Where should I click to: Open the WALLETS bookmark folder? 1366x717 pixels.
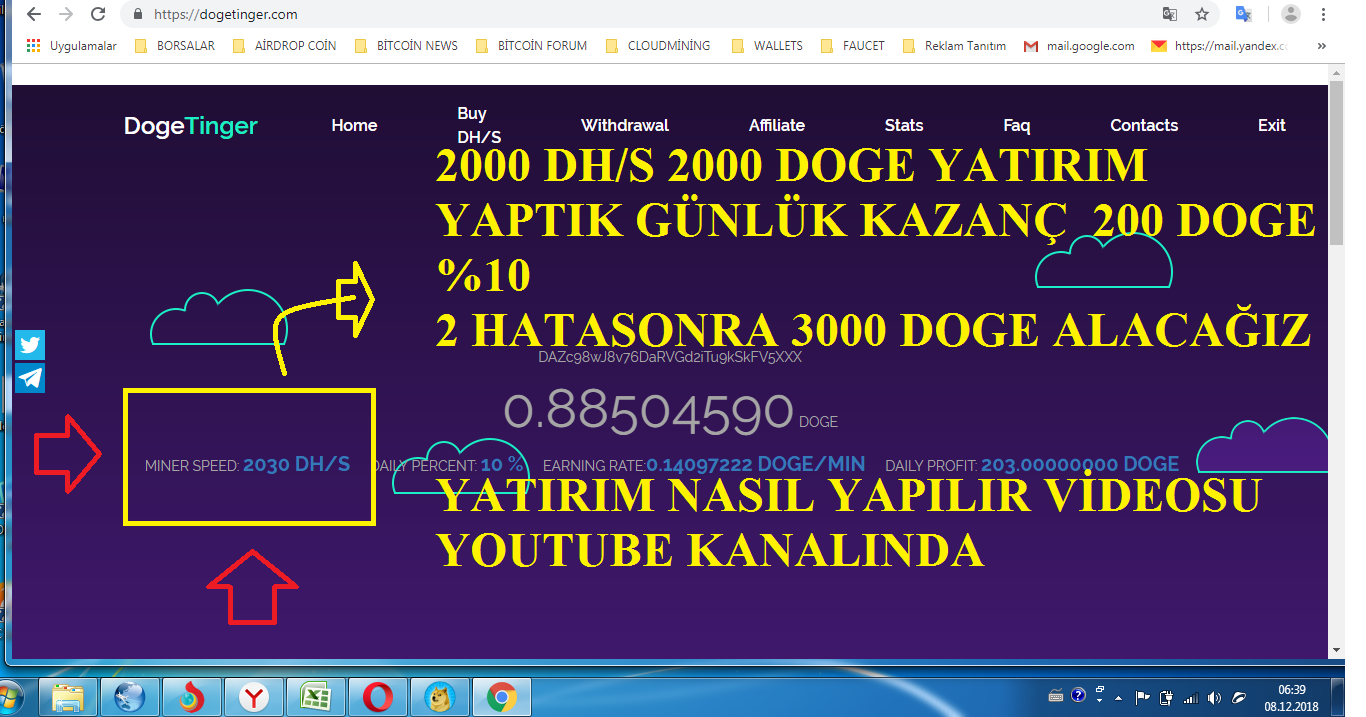[x=767, y=46]
